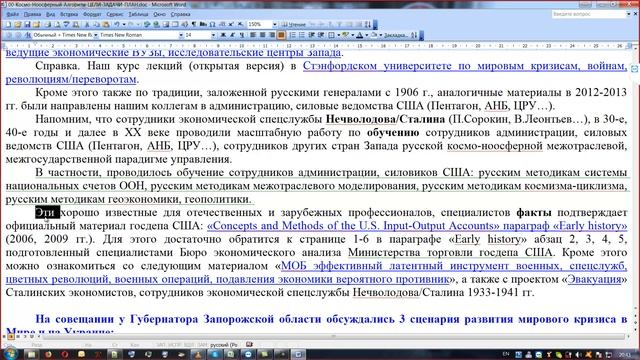Open the Сервис menu
This screenshot has width=640, height=360.
pos(115,14)
